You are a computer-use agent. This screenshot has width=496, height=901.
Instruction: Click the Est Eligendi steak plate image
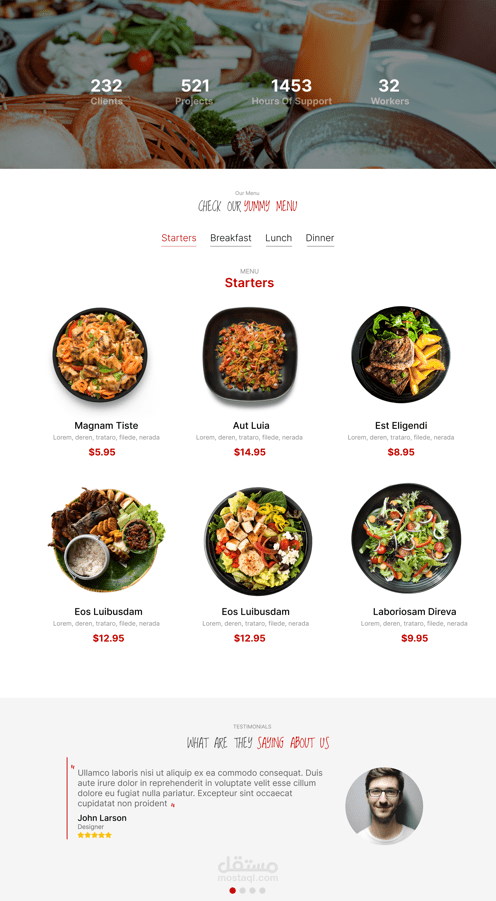(401, 355)
